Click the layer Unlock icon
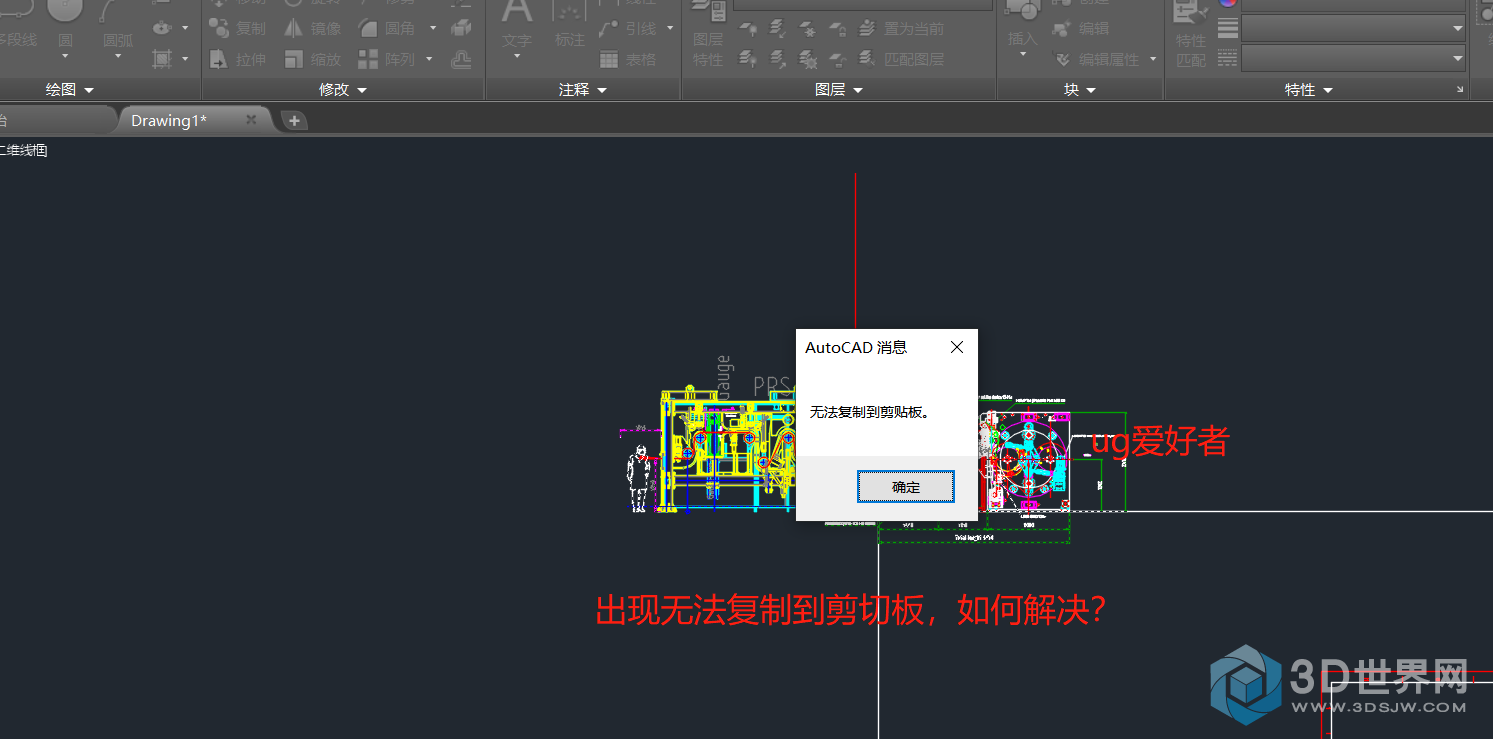1493x739 pixels. tap(840, 60)
